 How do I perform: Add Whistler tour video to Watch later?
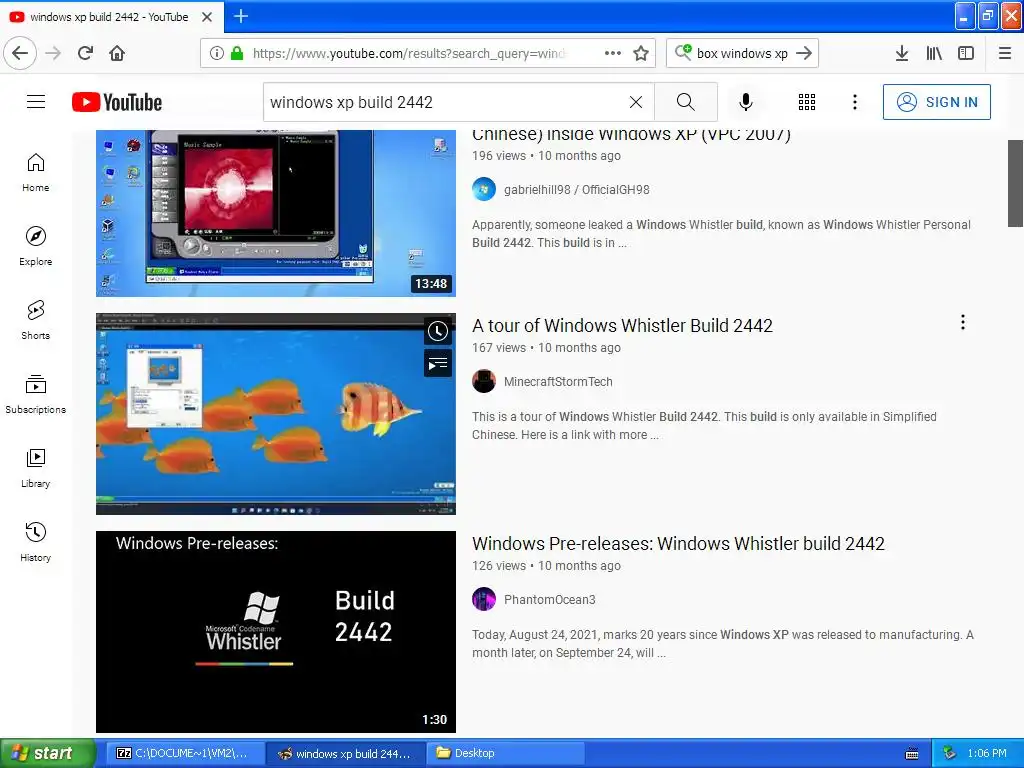tap(438, 331)
